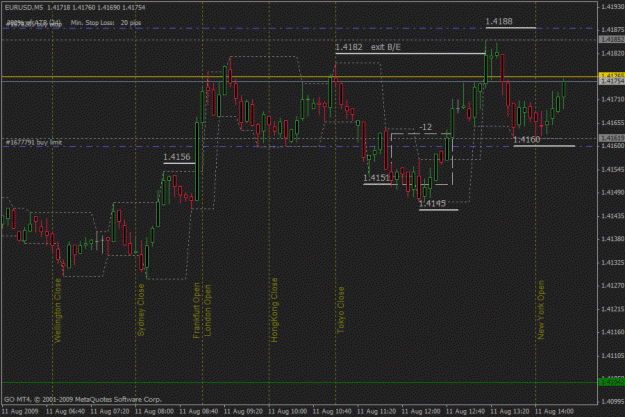Viewport: 625px width, 417px height.
Task: Click the 1.41930 price axis label
Action: (613, 7)
